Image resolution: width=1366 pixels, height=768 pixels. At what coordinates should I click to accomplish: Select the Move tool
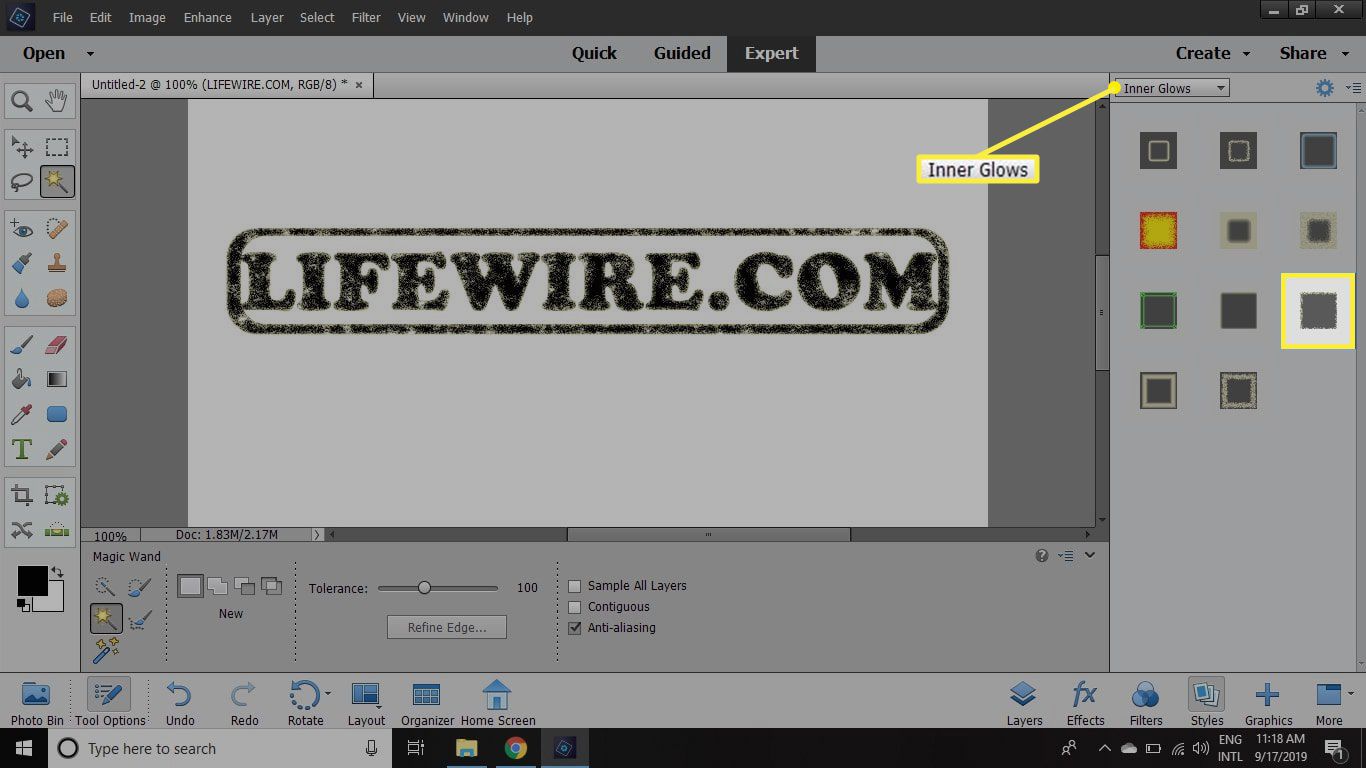tap(22, 148)
